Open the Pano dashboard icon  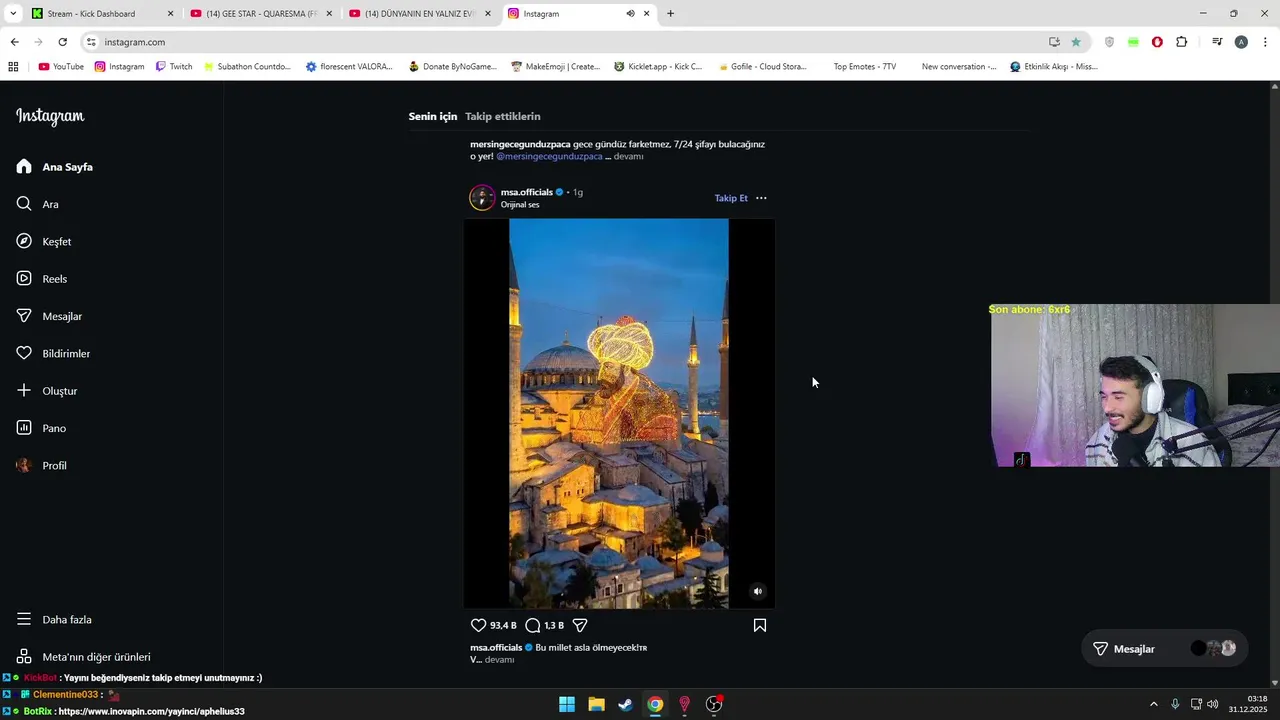24,428
